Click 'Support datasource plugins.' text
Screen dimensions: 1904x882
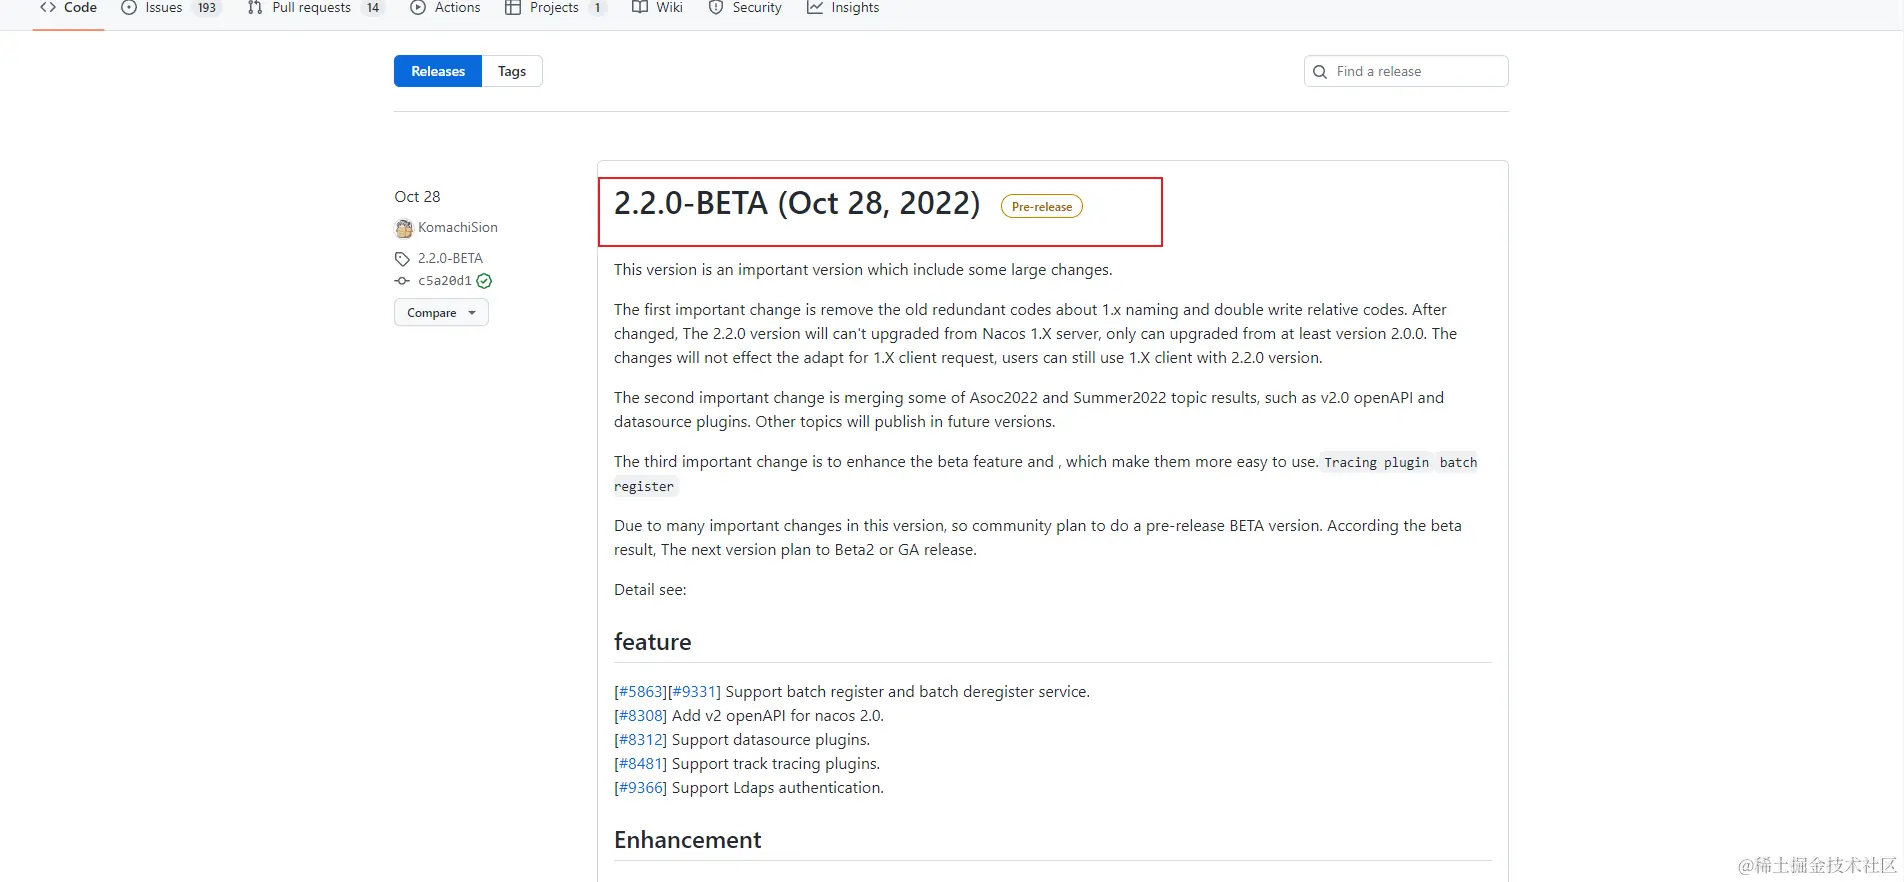click(771, 740)
